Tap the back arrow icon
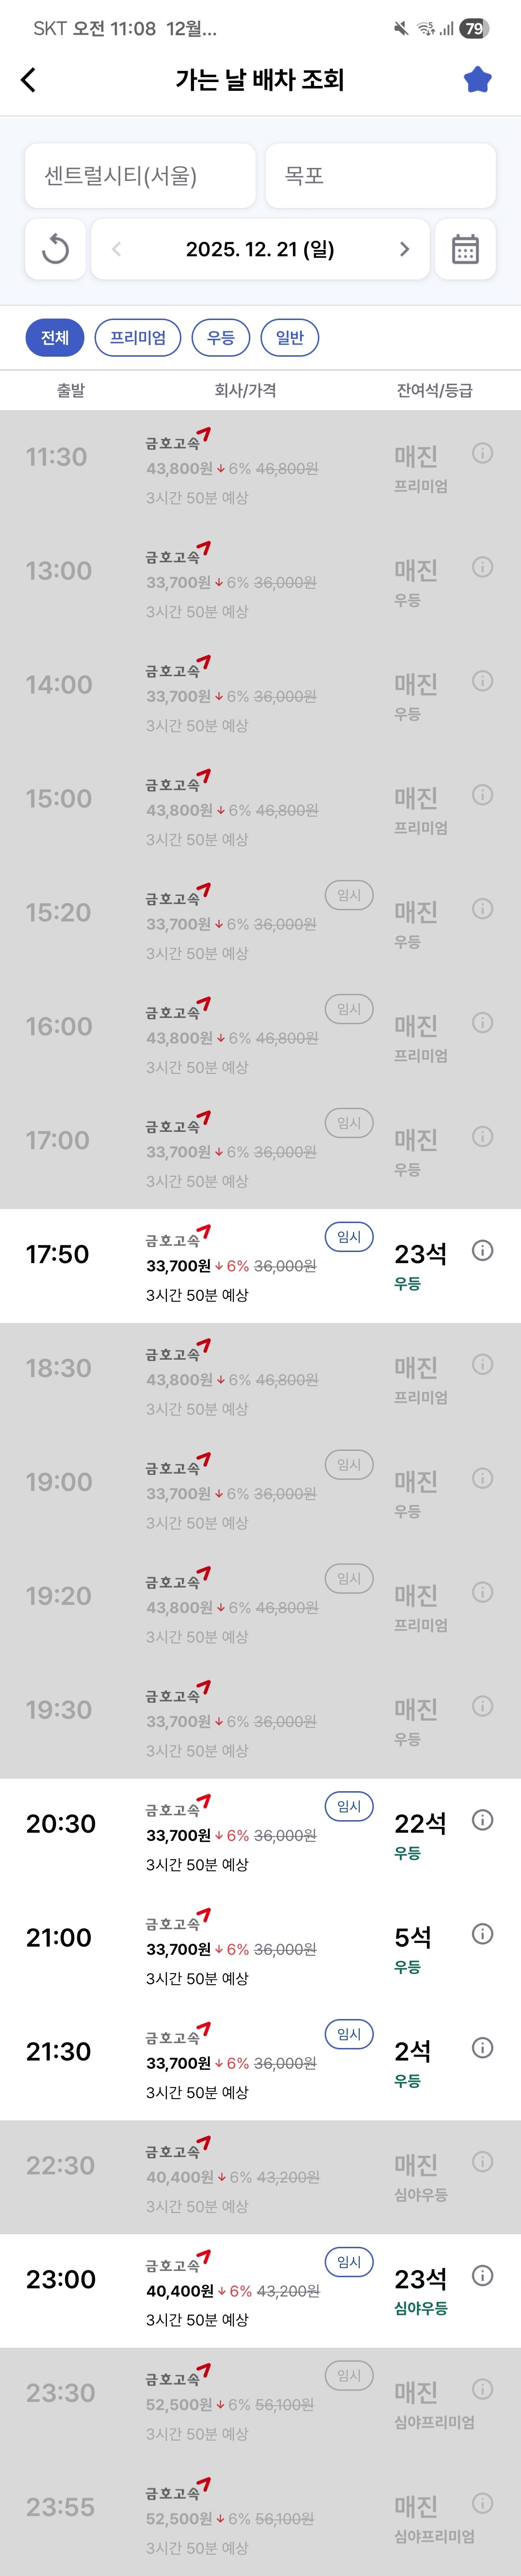Screen dimensions: 521x2576 (29, 80)
